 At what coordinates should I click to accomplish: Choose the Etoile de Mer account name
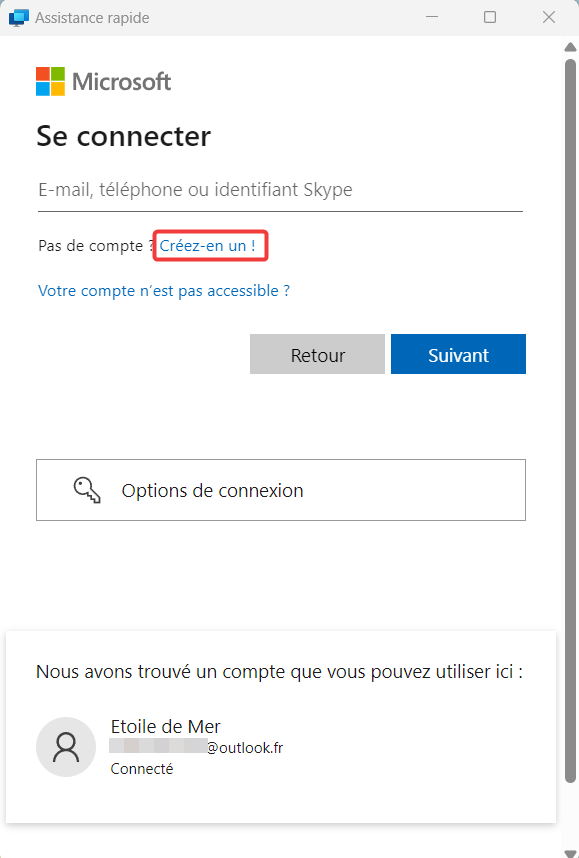point(165,727)
